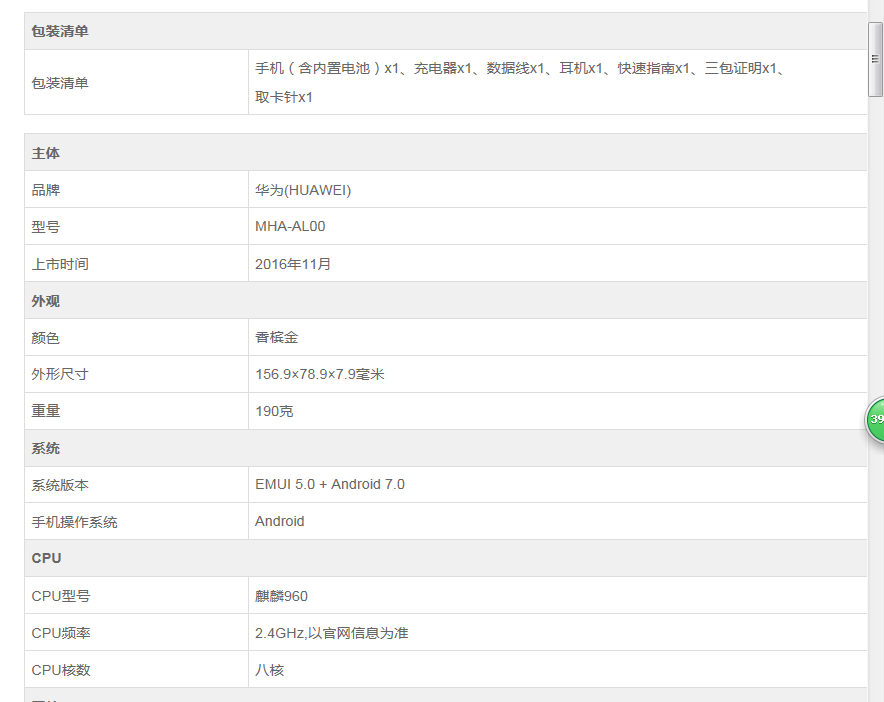
Task: Select the core count value 八核
Action: click(269, 670)
